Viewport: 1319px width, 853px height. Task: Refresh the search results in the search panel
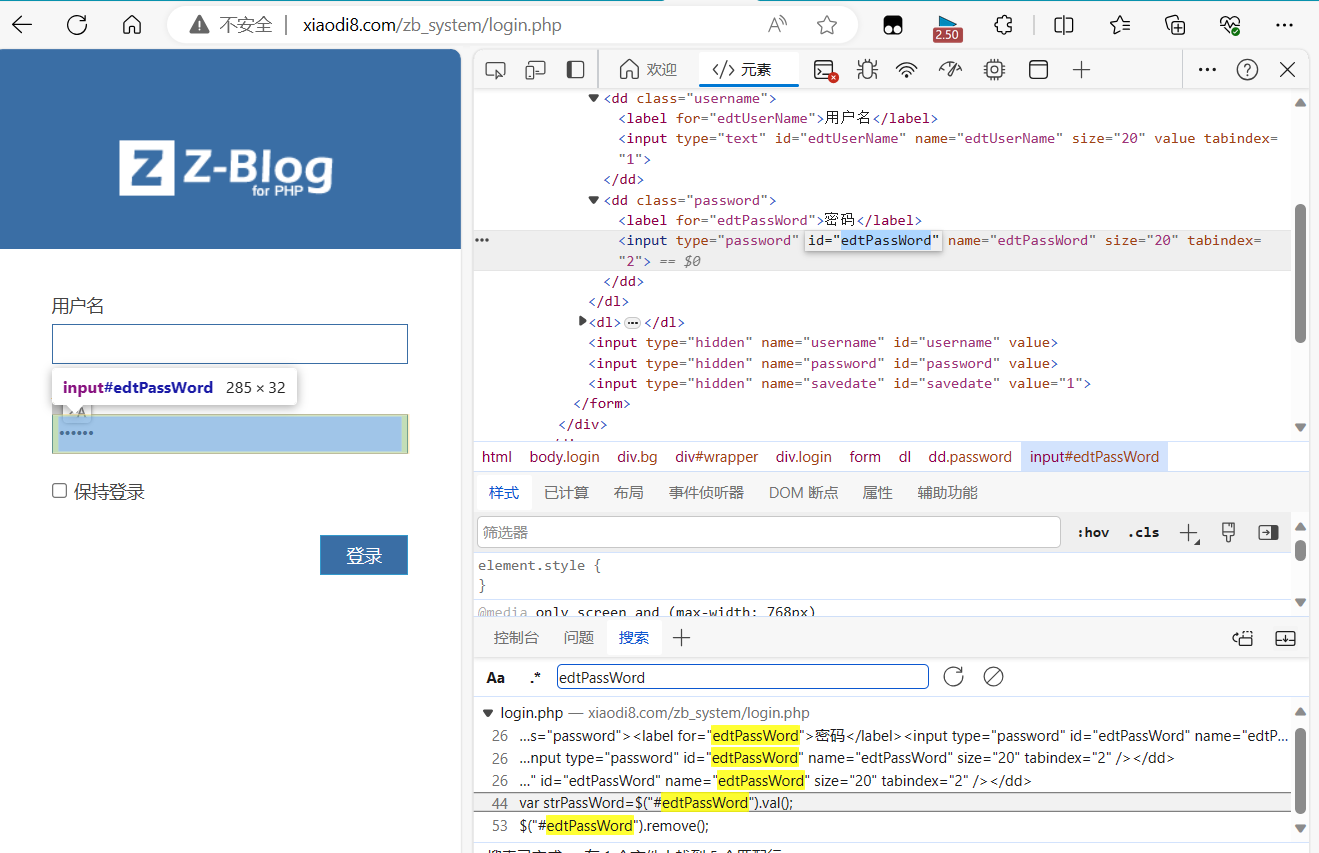[x=953, y=677]
